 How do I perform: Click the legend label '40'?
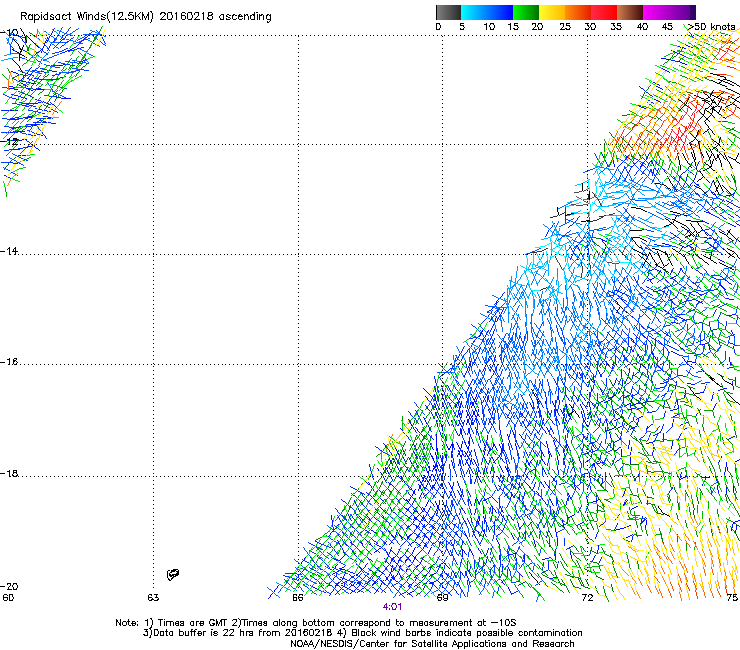tap(642, 27)
